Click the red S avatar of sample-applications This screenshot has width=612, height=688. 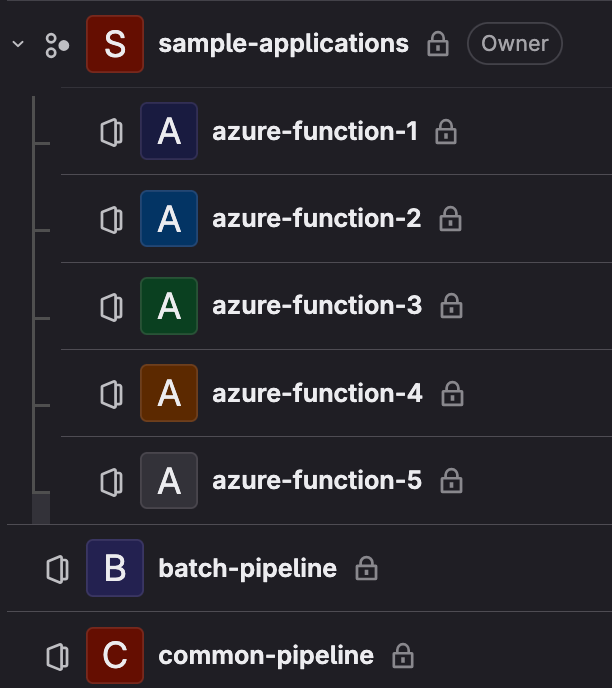pos(115,44)
